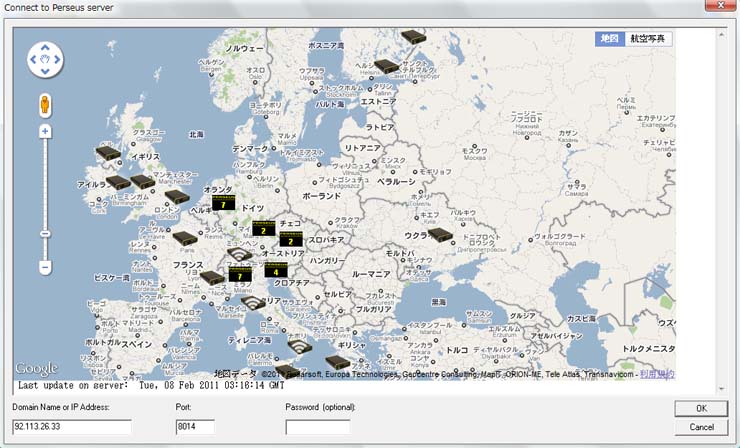Click the Port field showing 8014
This screenshot has height=448, width=740.
pos(195,427)
